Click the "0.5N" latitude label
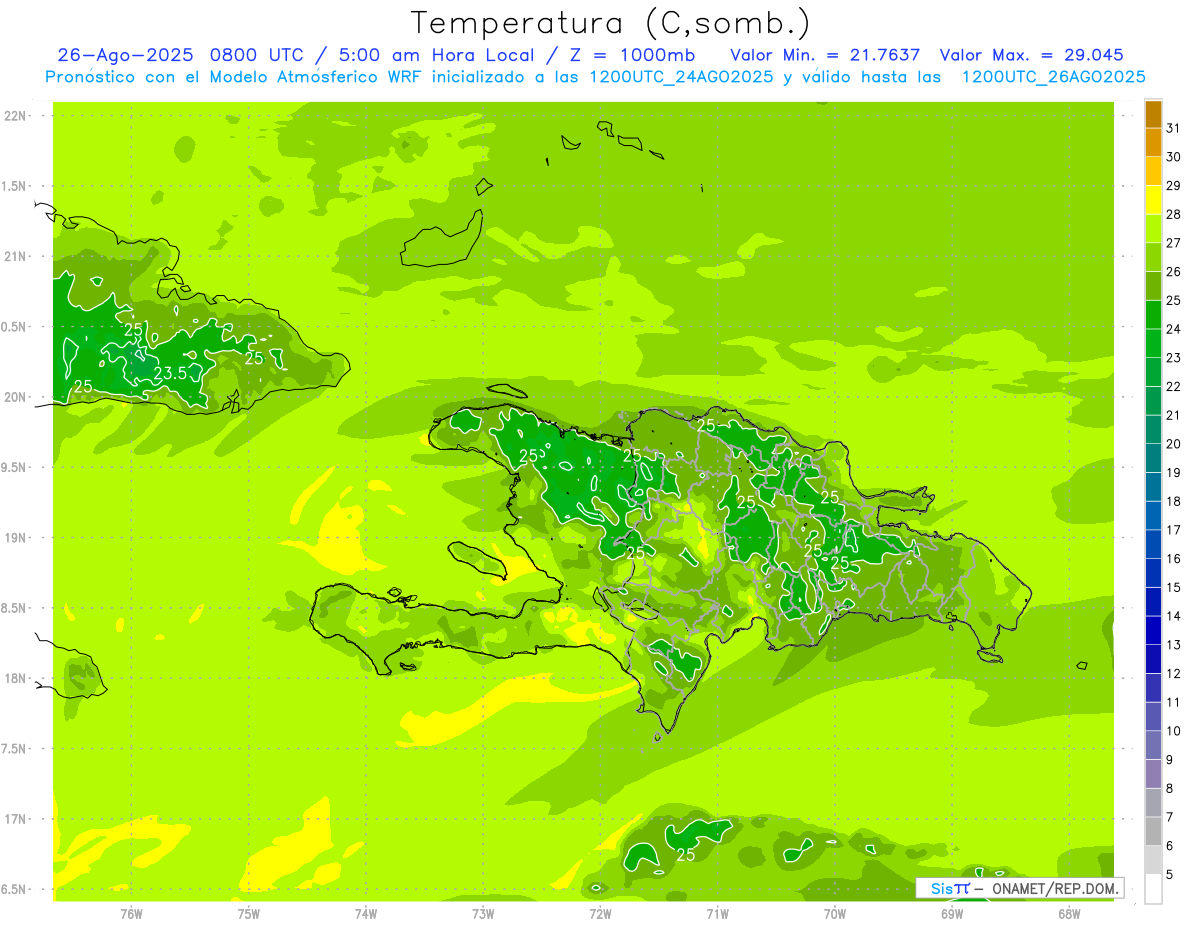 click(13, 327)
